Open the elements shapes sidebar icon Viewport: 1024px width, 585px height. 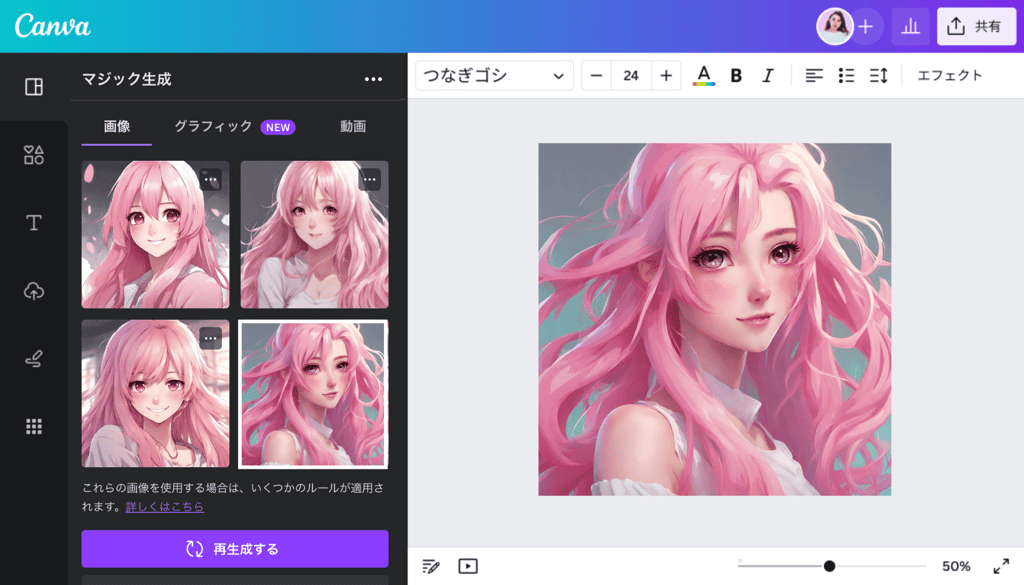point(34,155)
